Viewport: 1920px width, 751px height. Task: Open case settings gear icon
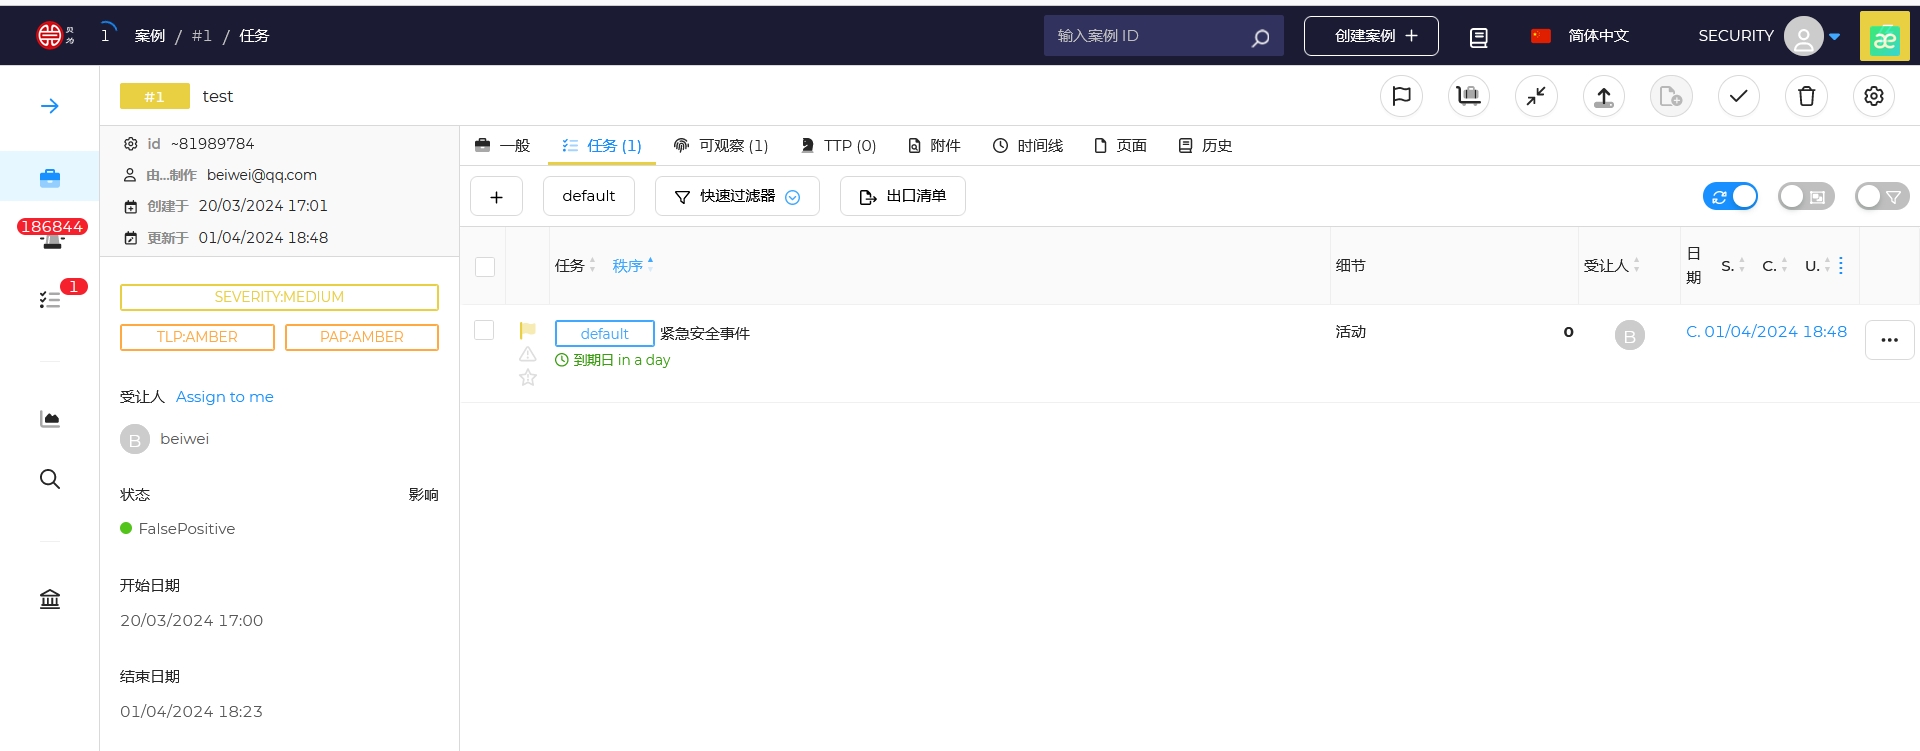(1874, 96)
